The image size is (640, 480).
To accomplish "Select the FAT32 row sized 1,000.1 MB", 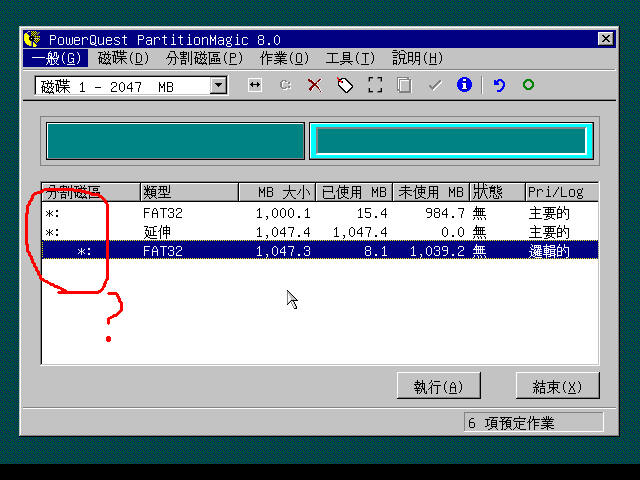I will (320, 213).
